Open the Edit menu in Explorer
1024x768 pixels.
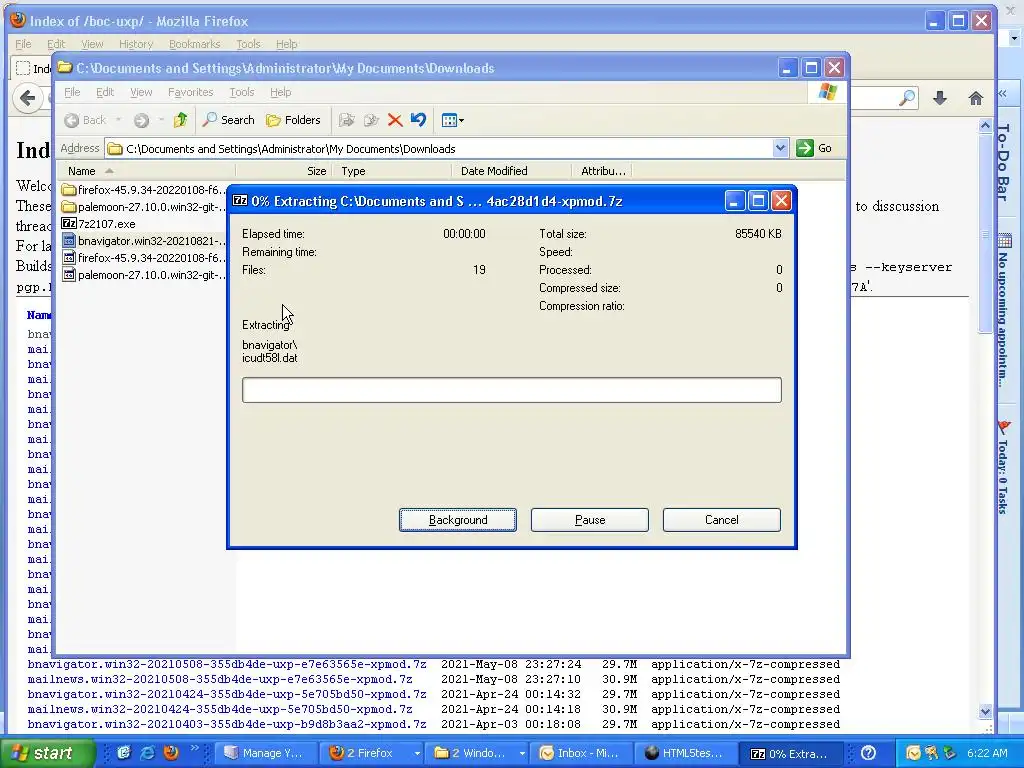(104, 92)
